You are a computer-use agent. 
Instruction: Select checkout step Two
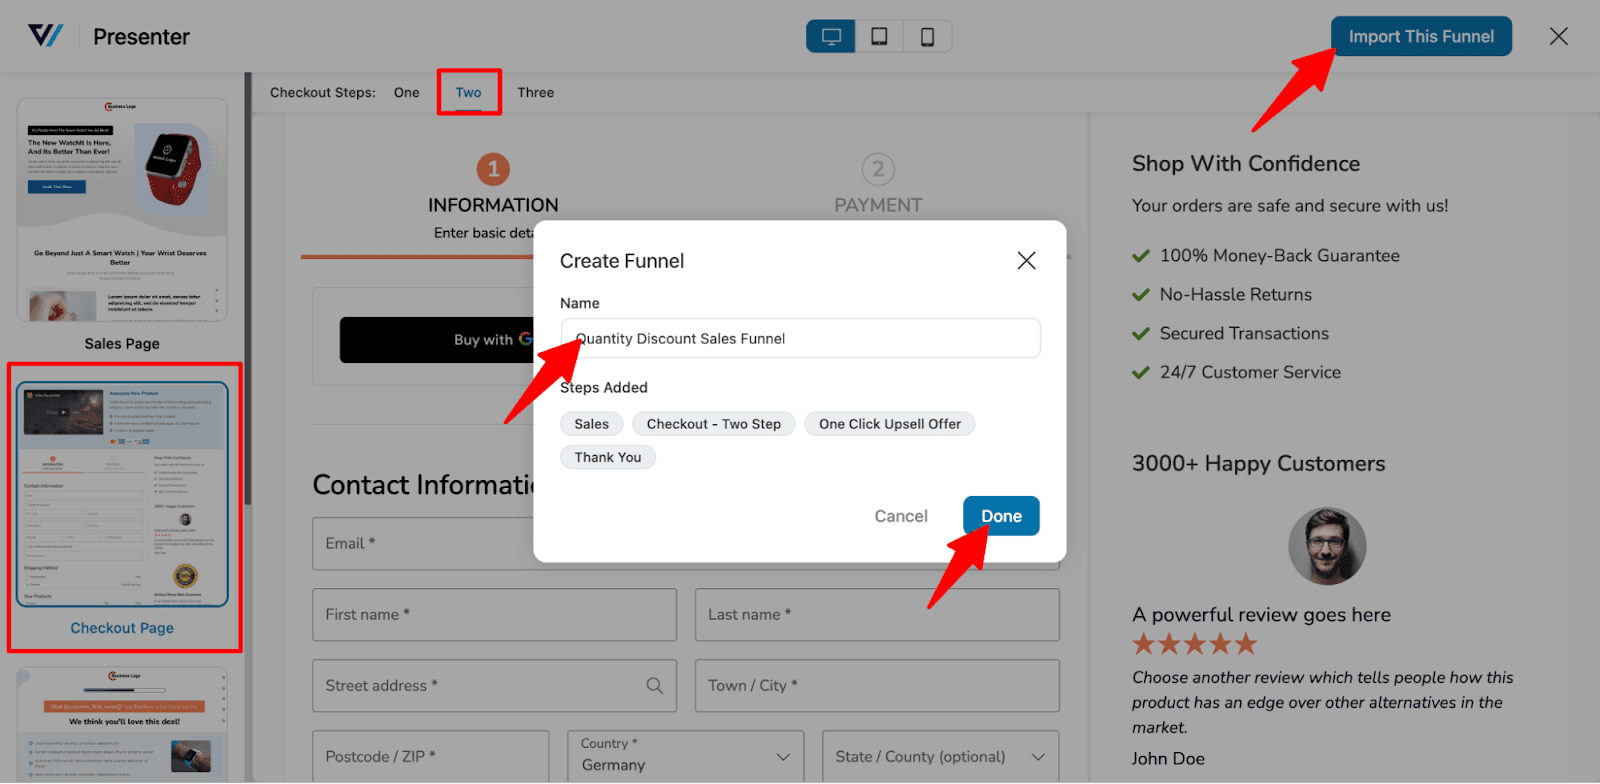468,93
